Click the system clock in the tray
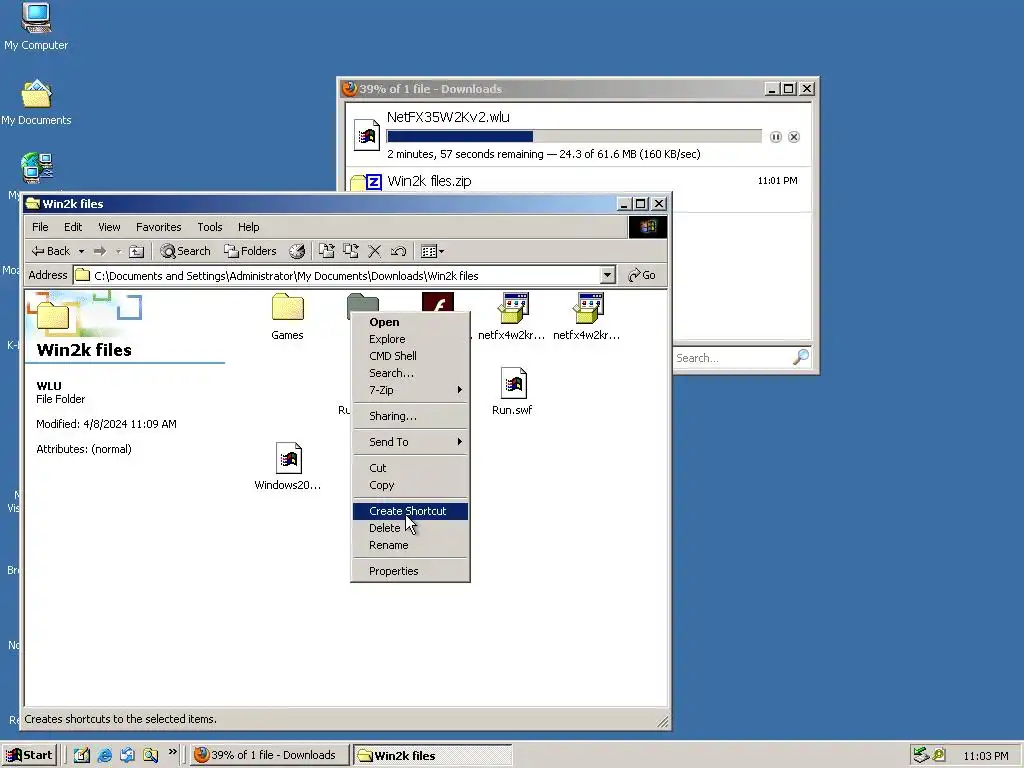1024x768 pixels. point(985,756)
